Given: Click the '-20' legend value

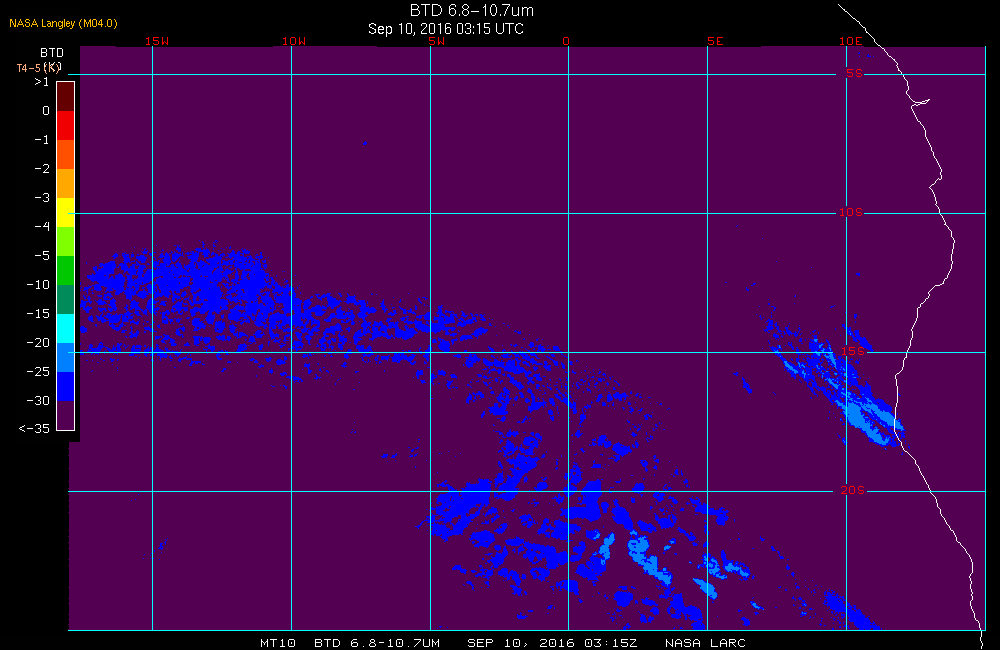Looking at the screenshot, I should (x=38, y=343).
